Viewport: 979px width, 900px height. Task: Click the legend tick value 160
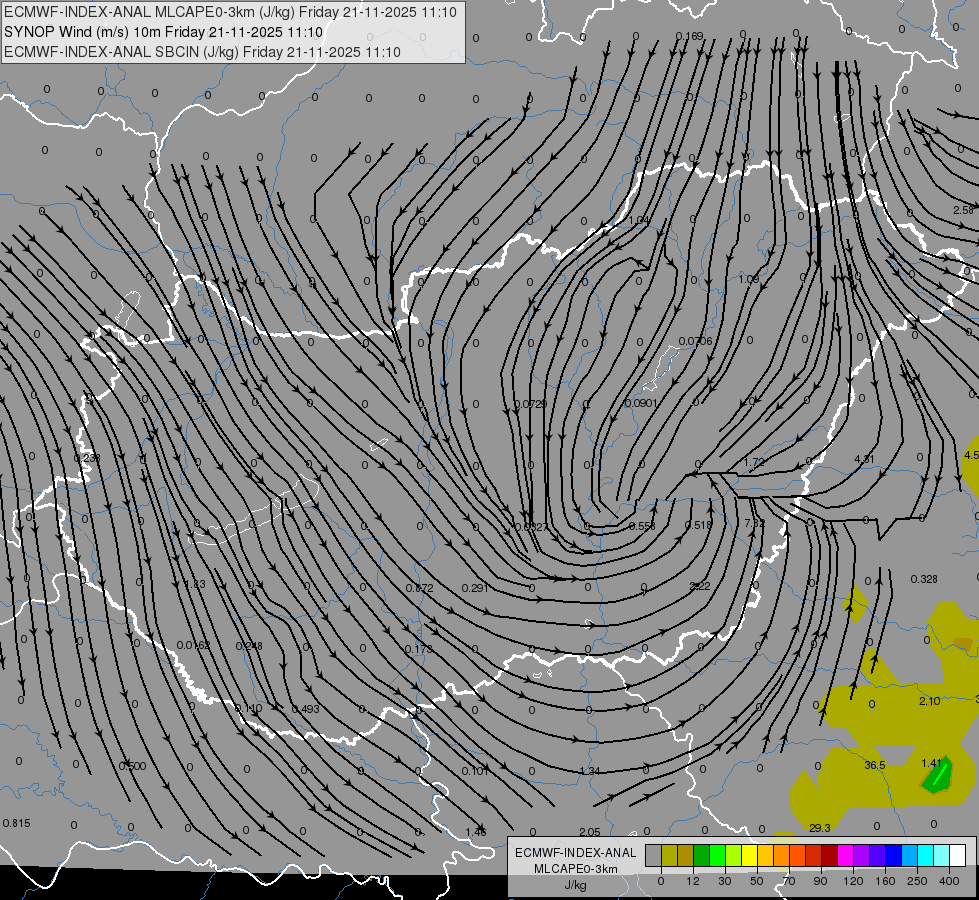[x=885, y=881]
